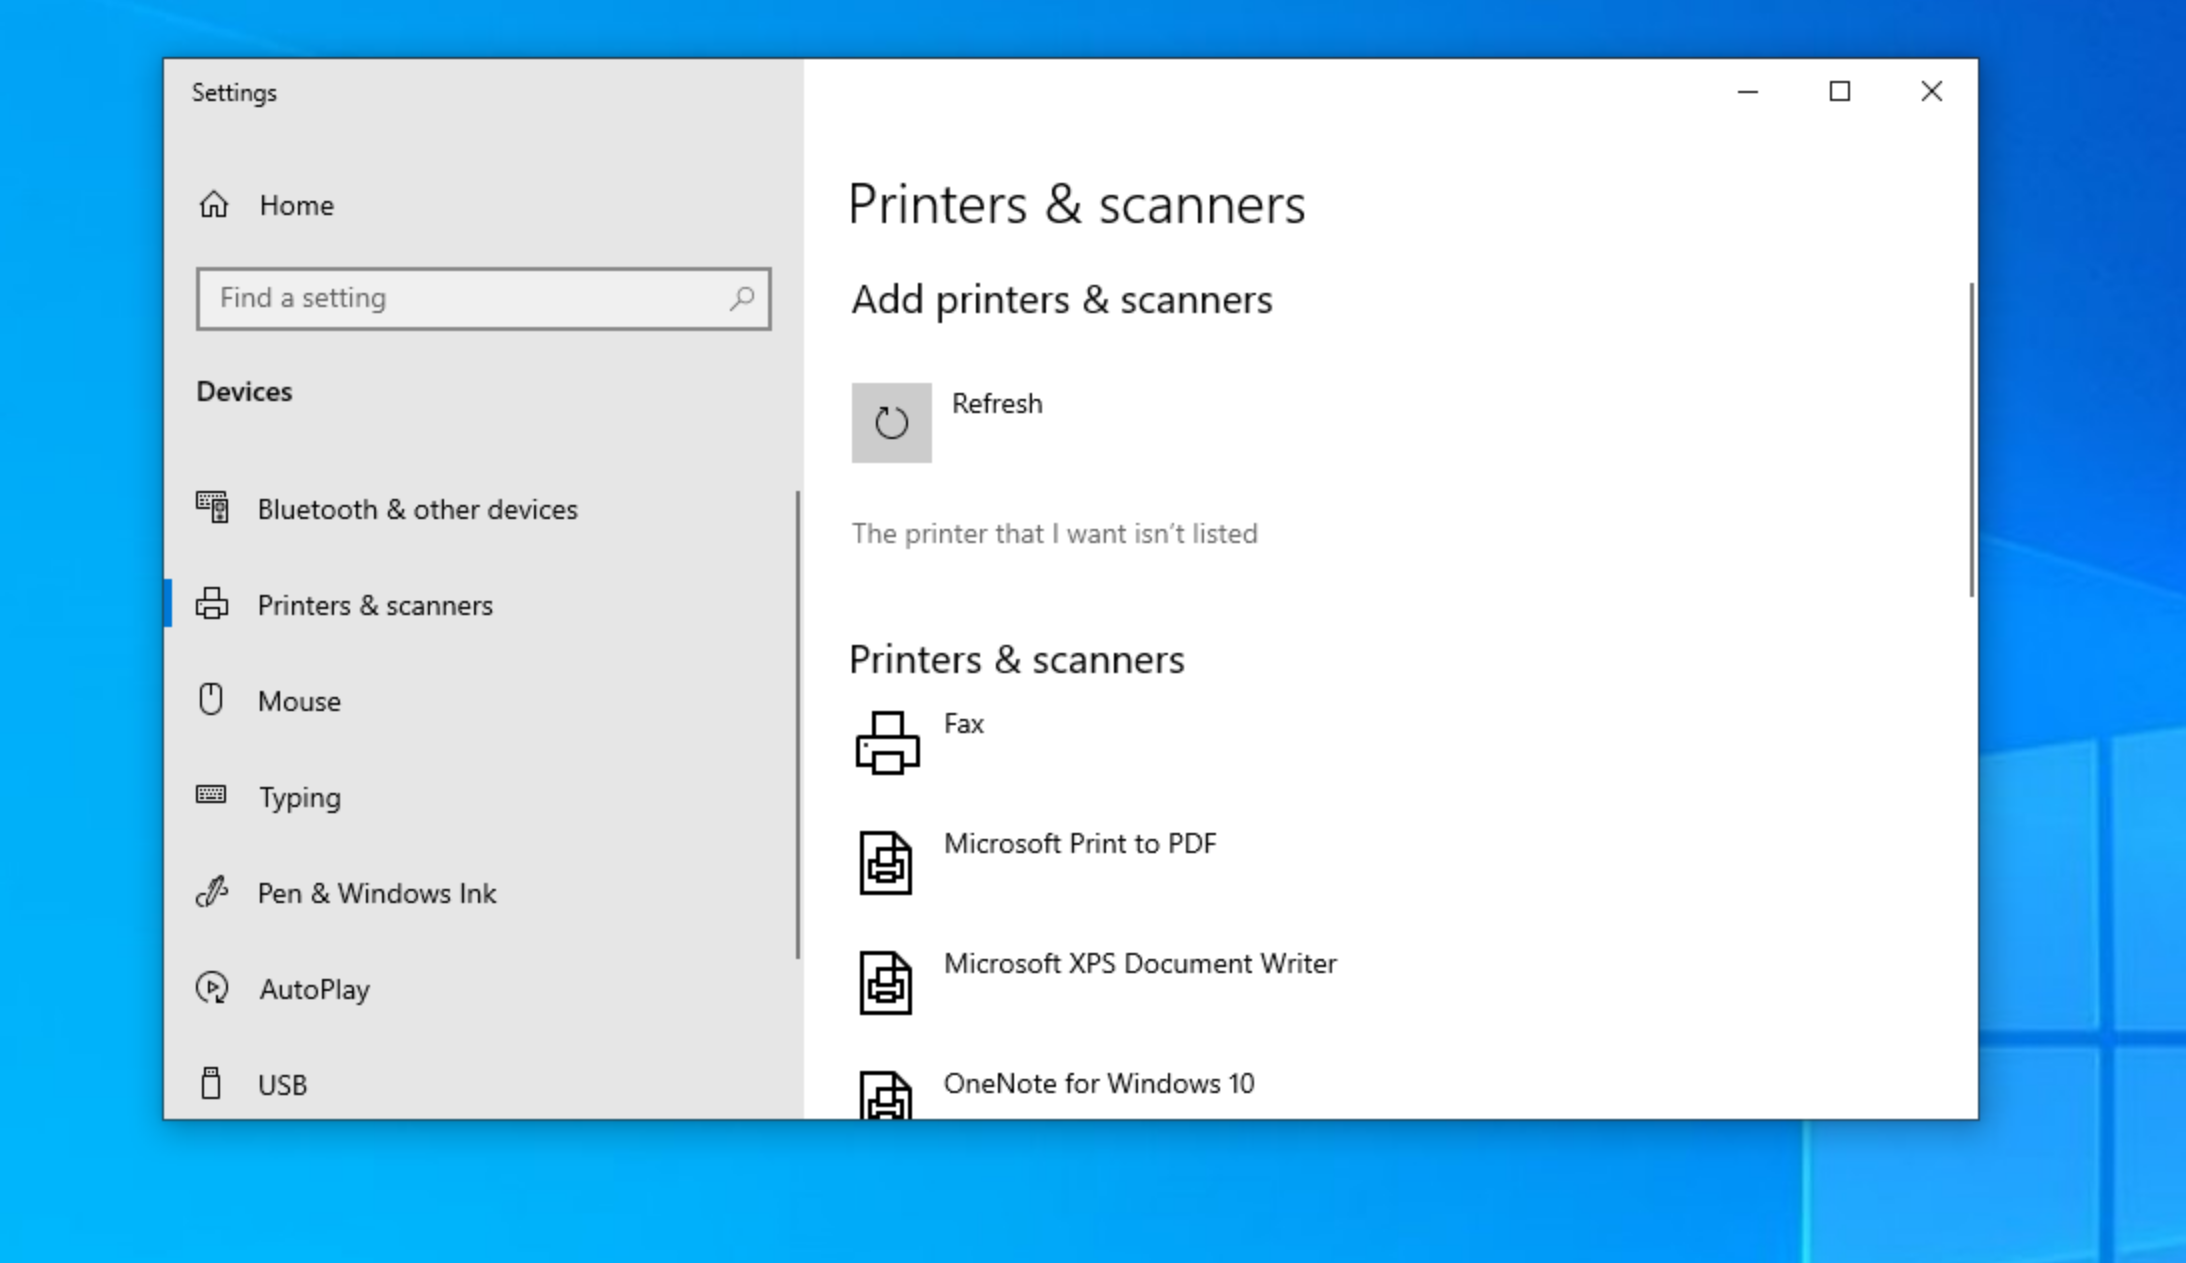Click the Bluetooth & other devices icon
The height and width of the screenshot is (1263, 2186).
click(212, 508)
